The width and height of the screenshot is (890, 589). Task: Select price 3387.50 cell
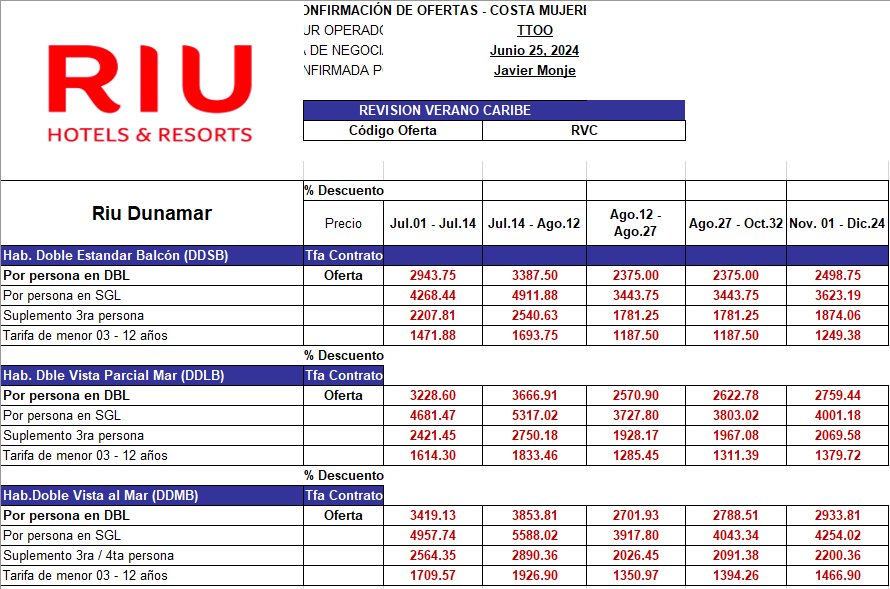(534, 276)
